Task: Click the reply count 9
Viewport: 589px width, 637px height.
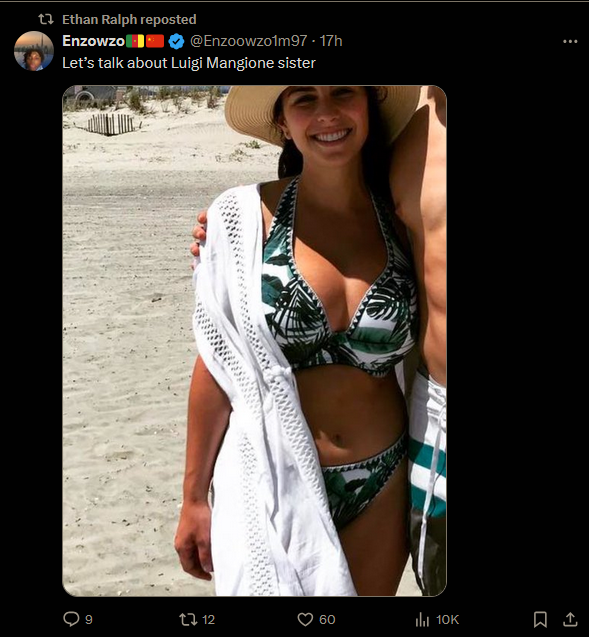Action: pyautogui.click(x=89, y=620)
